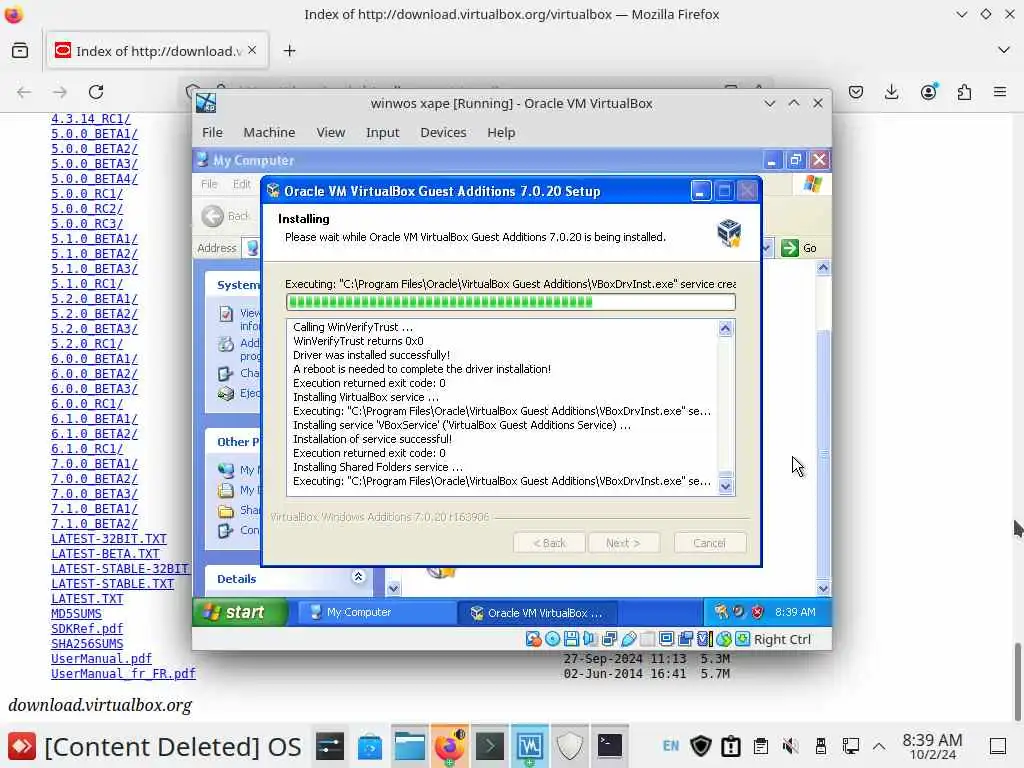The height and width of the screenshot is (768, 1024).
Task: Click the green Go arrow in My Computer address bar
Action: pyautogui.click(x=790, y=248)
